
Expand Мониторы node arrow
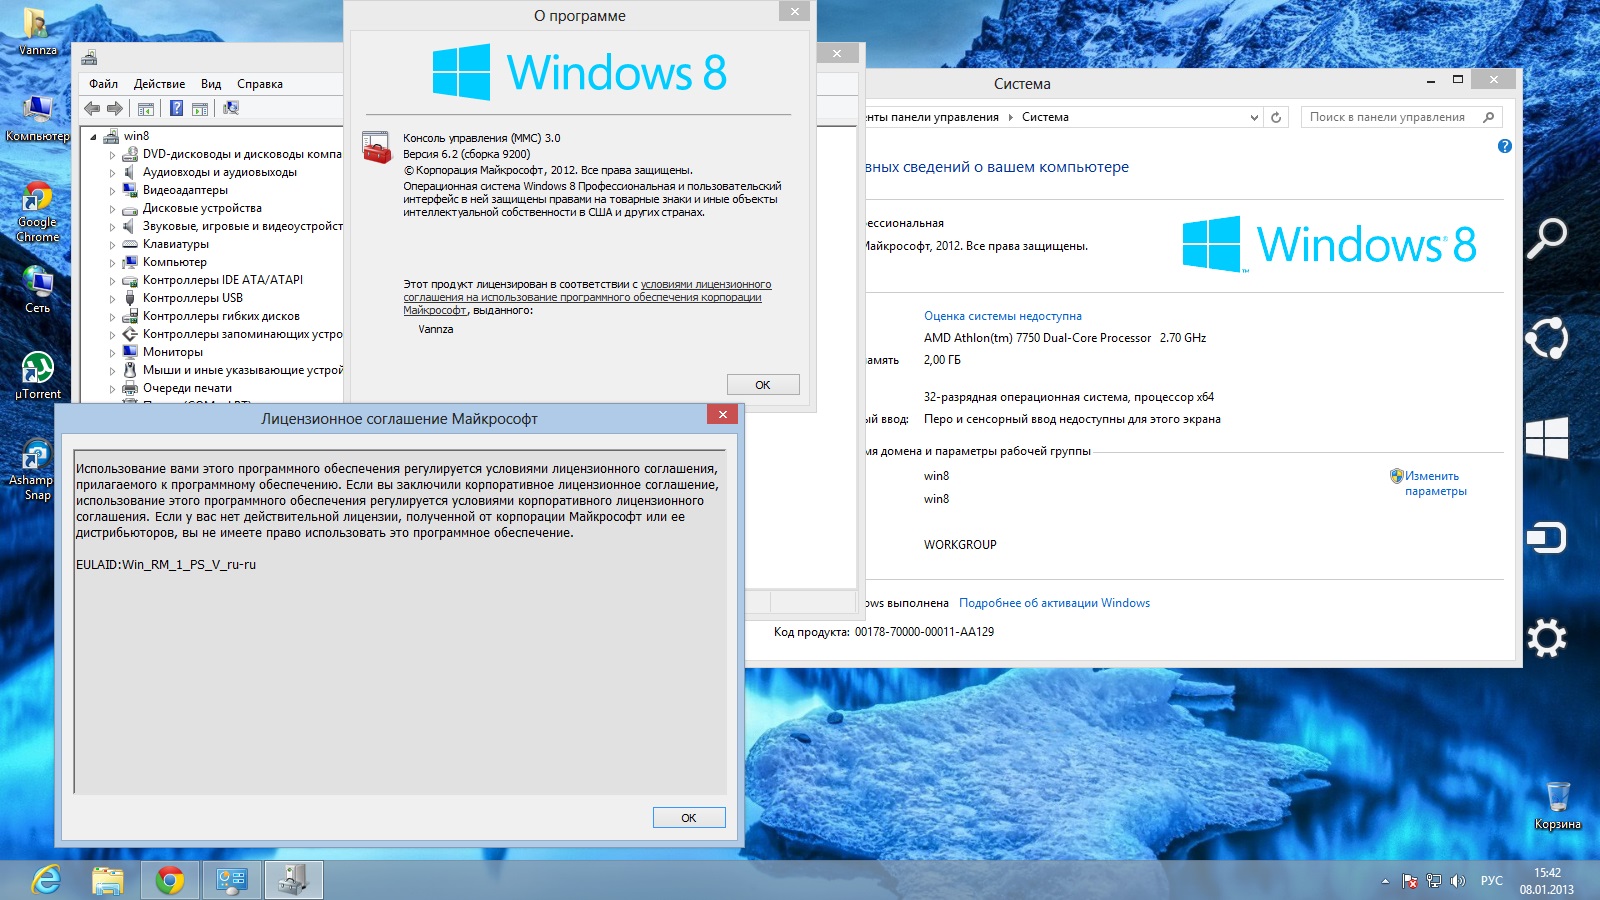(112, 353)
